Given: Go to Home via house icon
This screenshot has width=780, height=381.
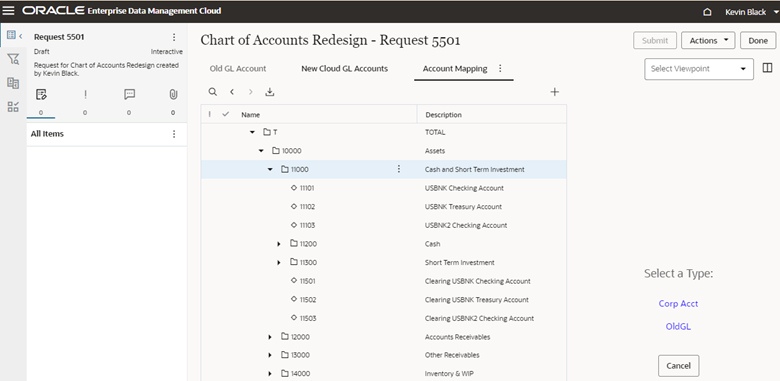Looking at the screenshot, I should (x=707, y=12).
